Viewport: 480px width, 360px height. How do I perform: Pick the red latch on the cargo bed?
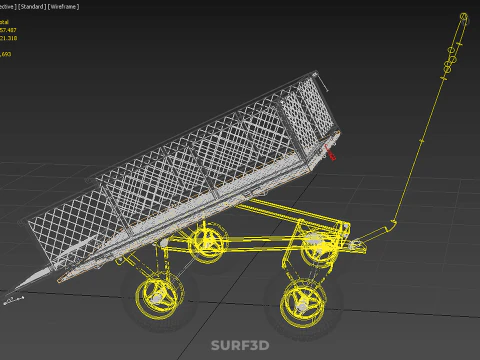pyautogui.click(x=330, y=153)
